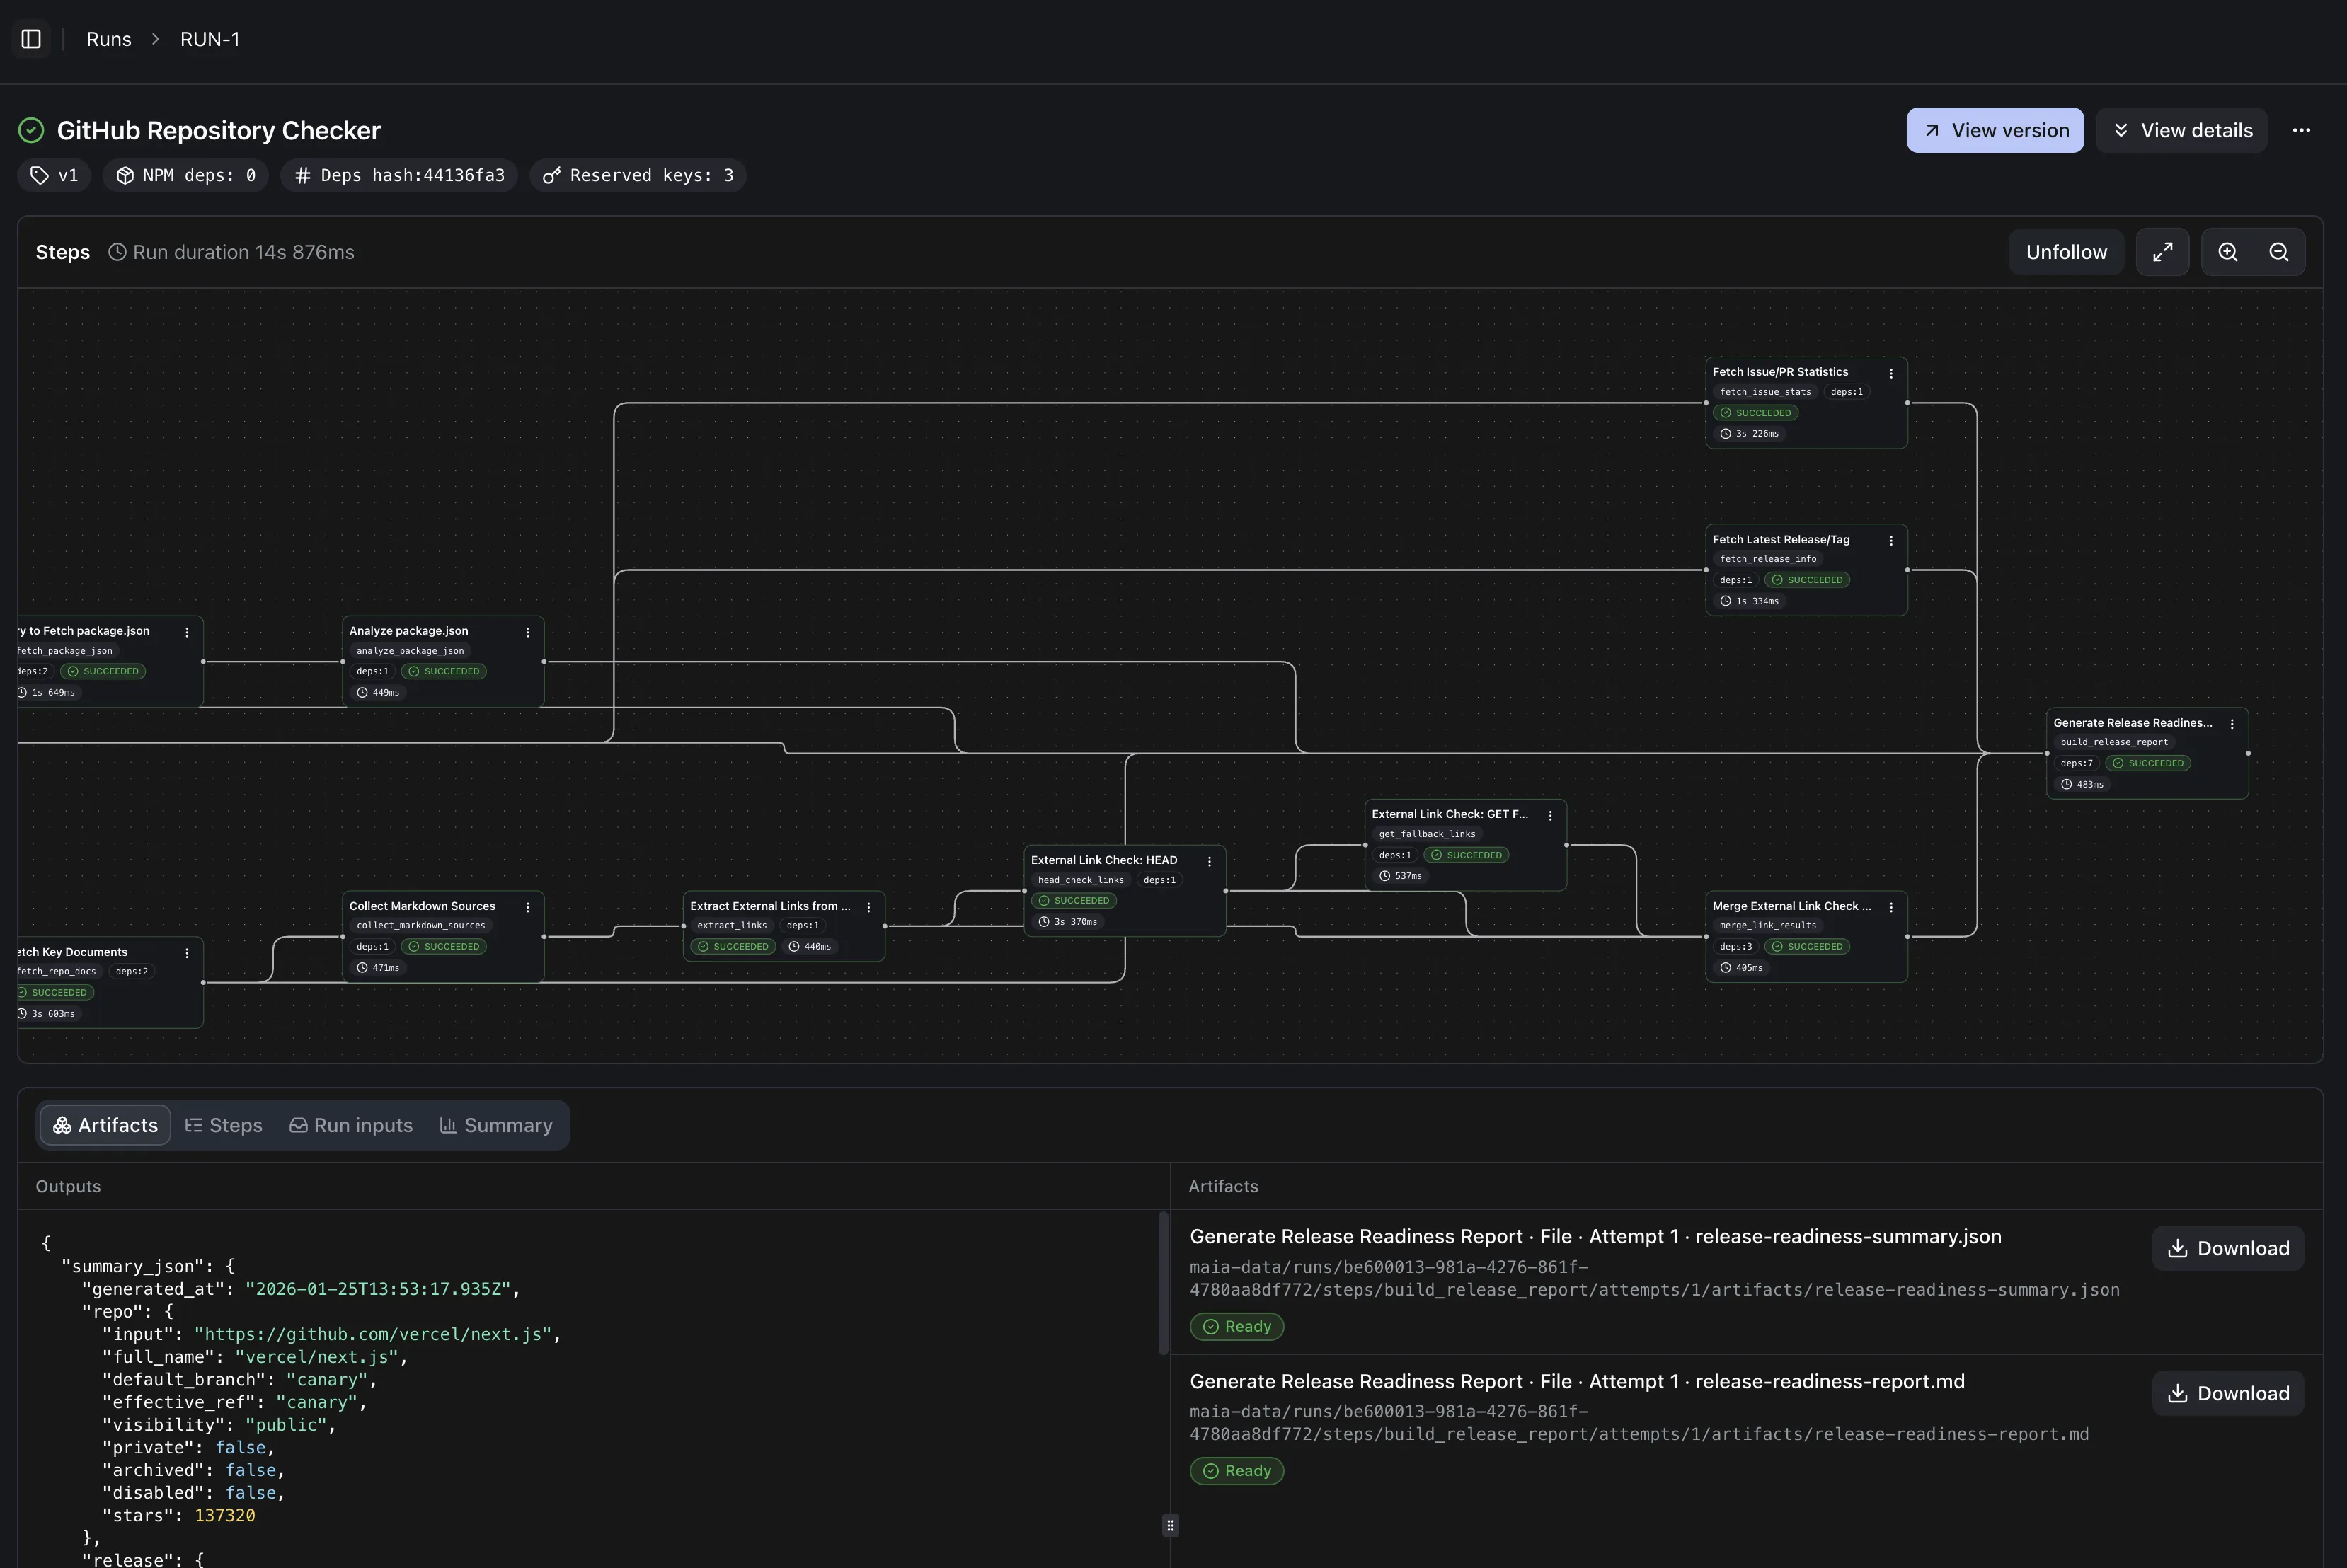Toggle the sidebar panel icon
Image resolution: width=2347 pixels, height=1568 pixels.
[31, 39]
